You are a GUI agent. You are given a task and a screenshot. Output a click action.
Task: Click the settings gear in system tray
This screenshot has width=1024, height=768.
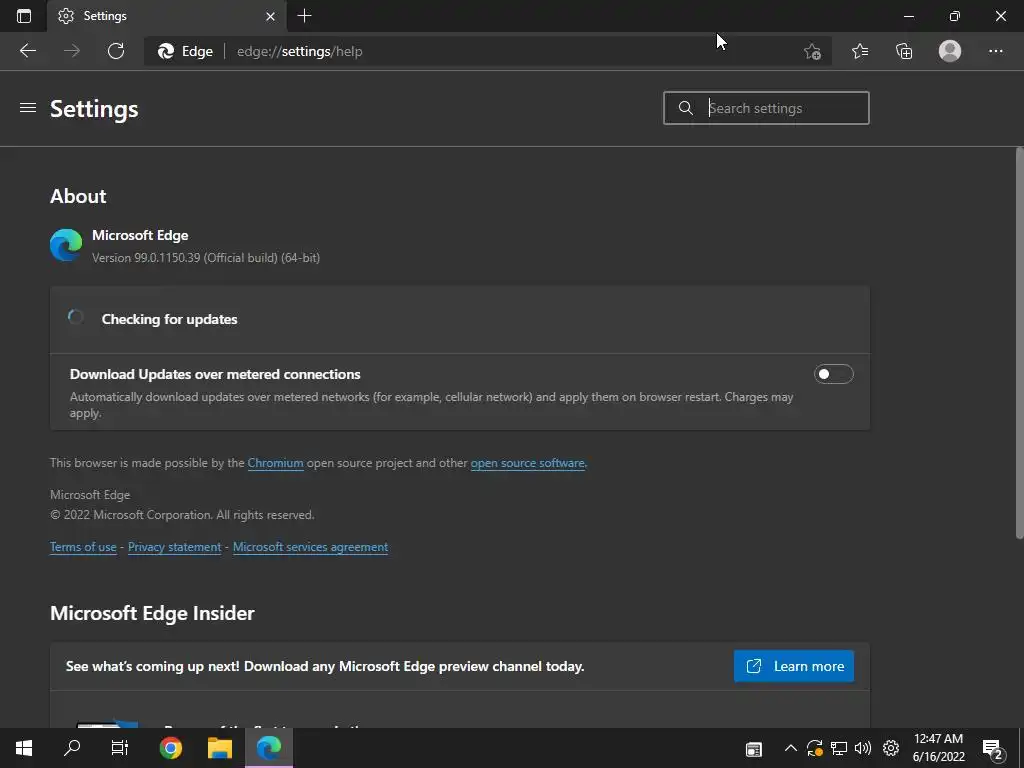tap(891, 748)
